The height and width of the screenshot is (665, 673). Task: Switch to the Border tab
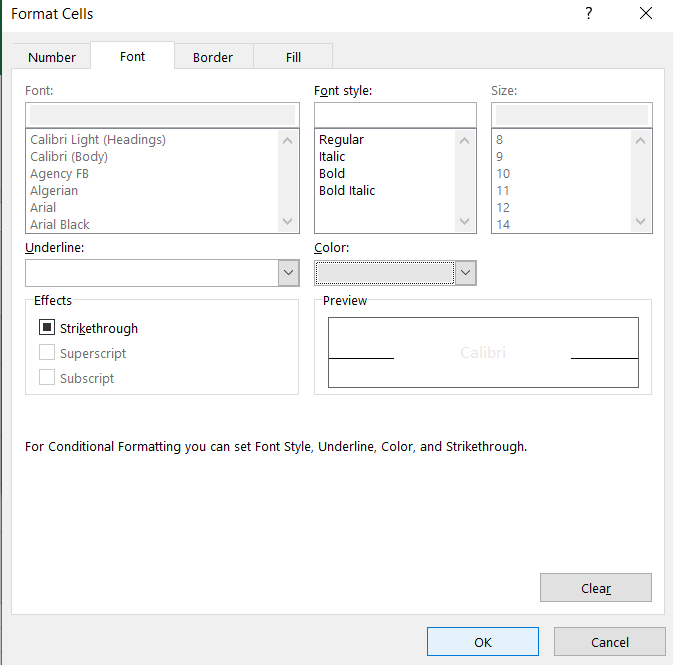213,57
